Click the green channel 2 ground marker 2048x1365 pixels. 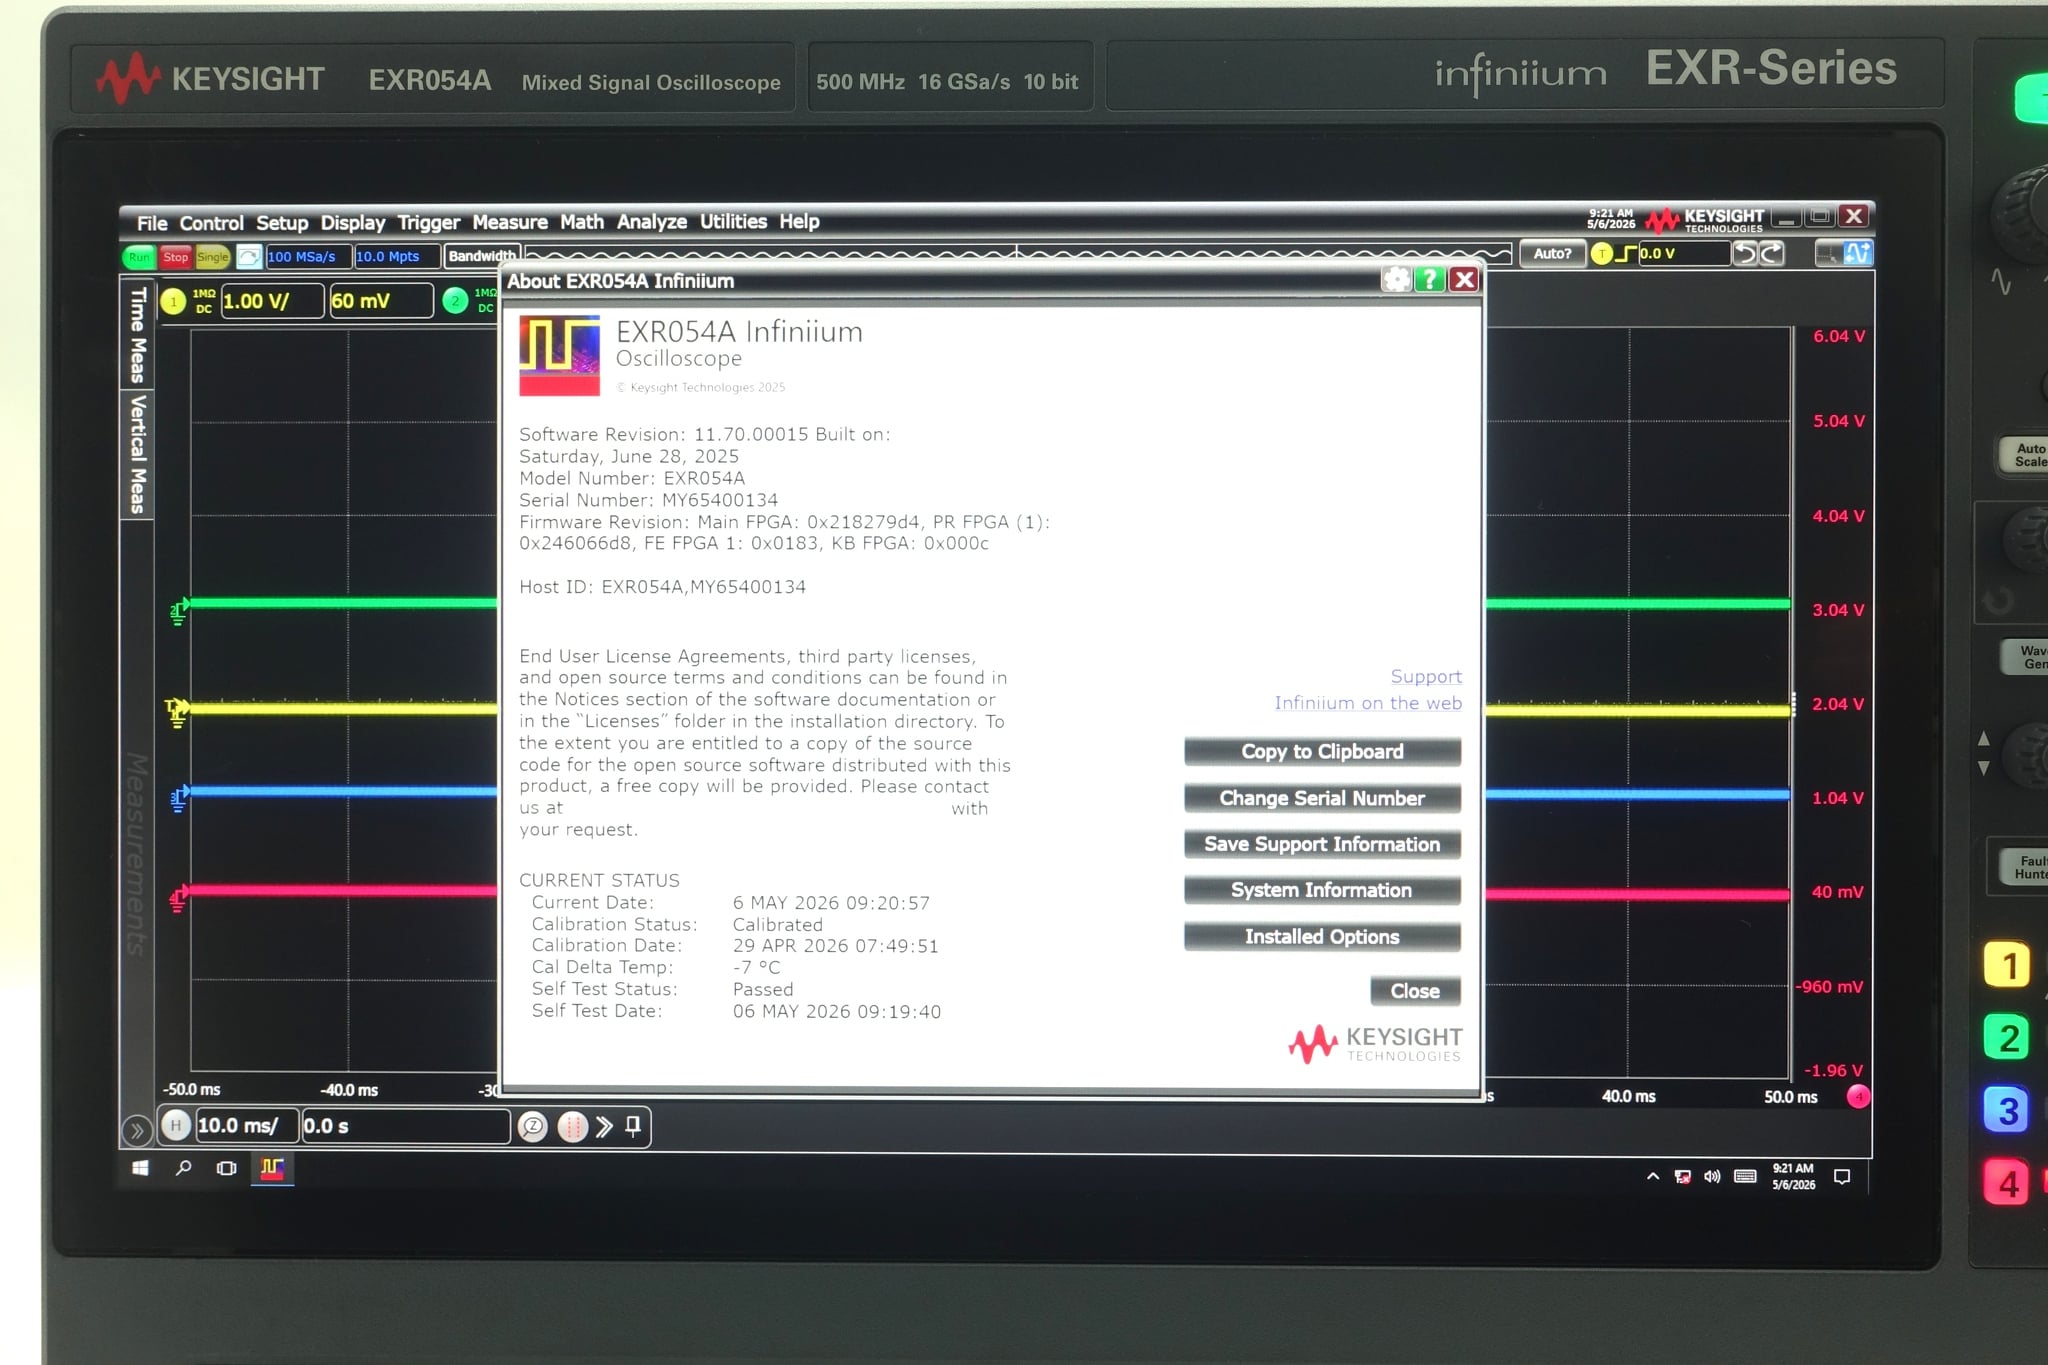coord(179,609)
